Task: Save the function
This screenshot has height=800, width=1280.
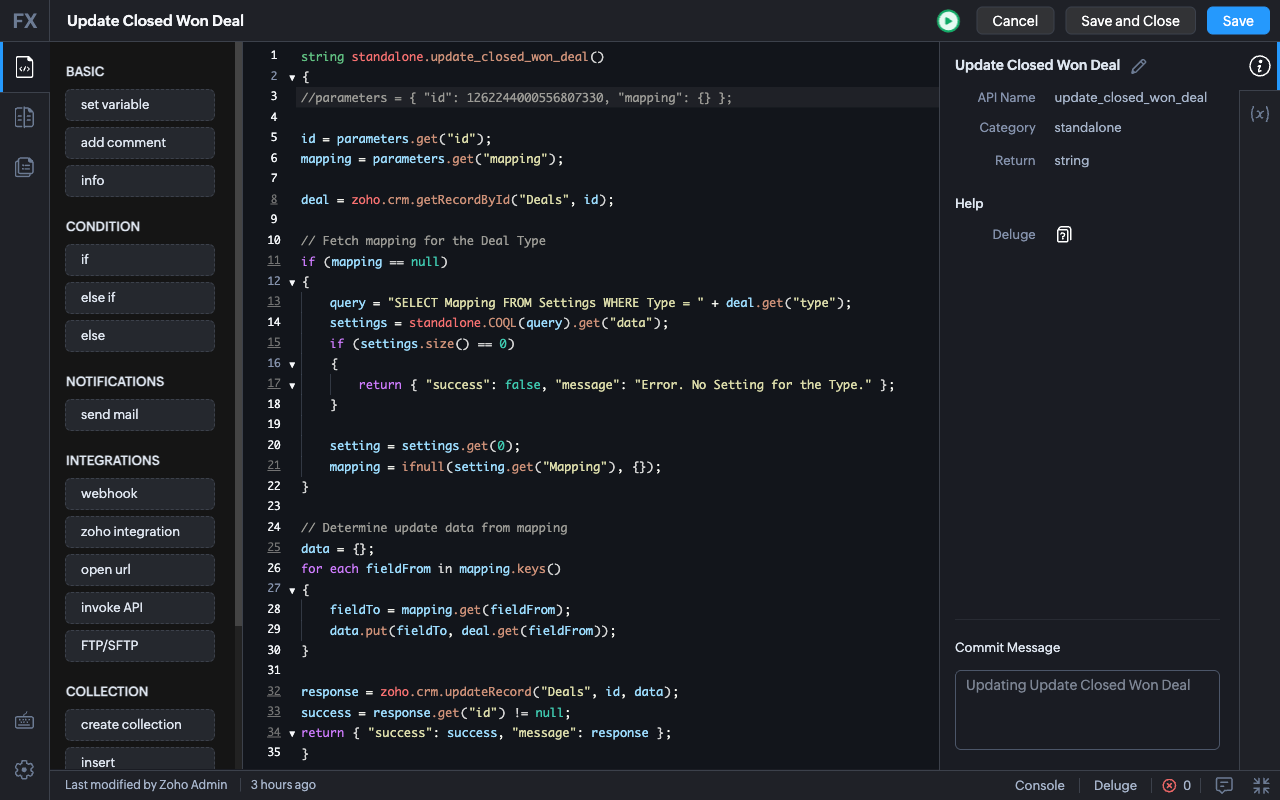Action: tap(1238, 21)
